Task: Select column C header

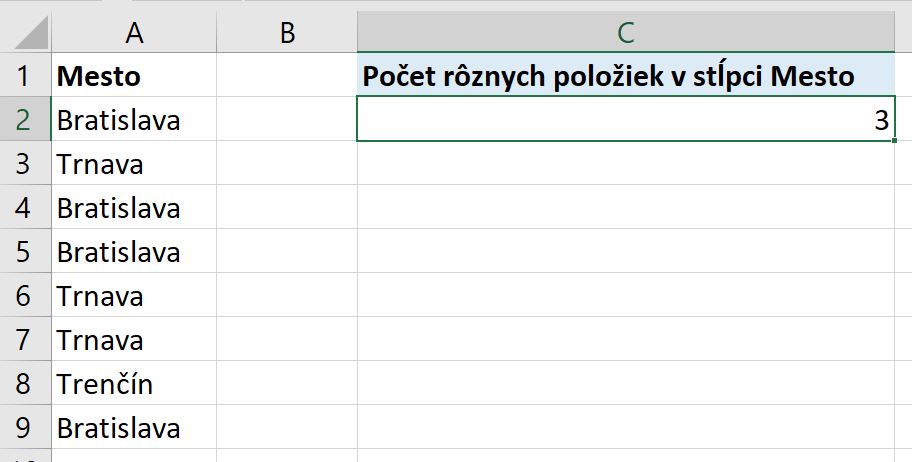Action: point(626,33)
